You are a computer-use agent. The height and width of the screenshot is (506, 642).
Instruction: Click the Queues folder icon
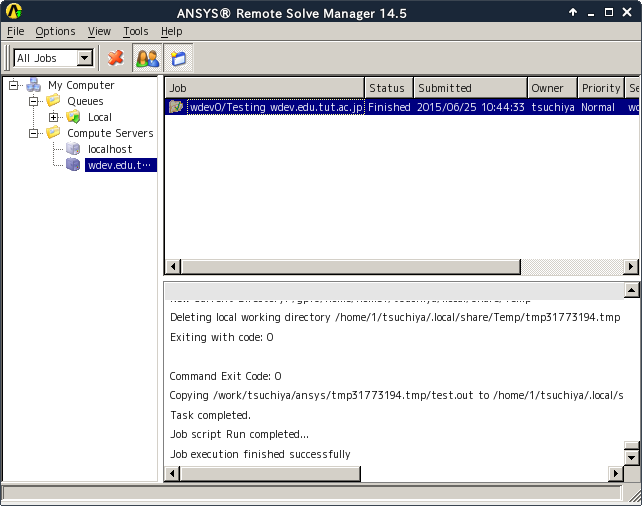tap(53, 102)
